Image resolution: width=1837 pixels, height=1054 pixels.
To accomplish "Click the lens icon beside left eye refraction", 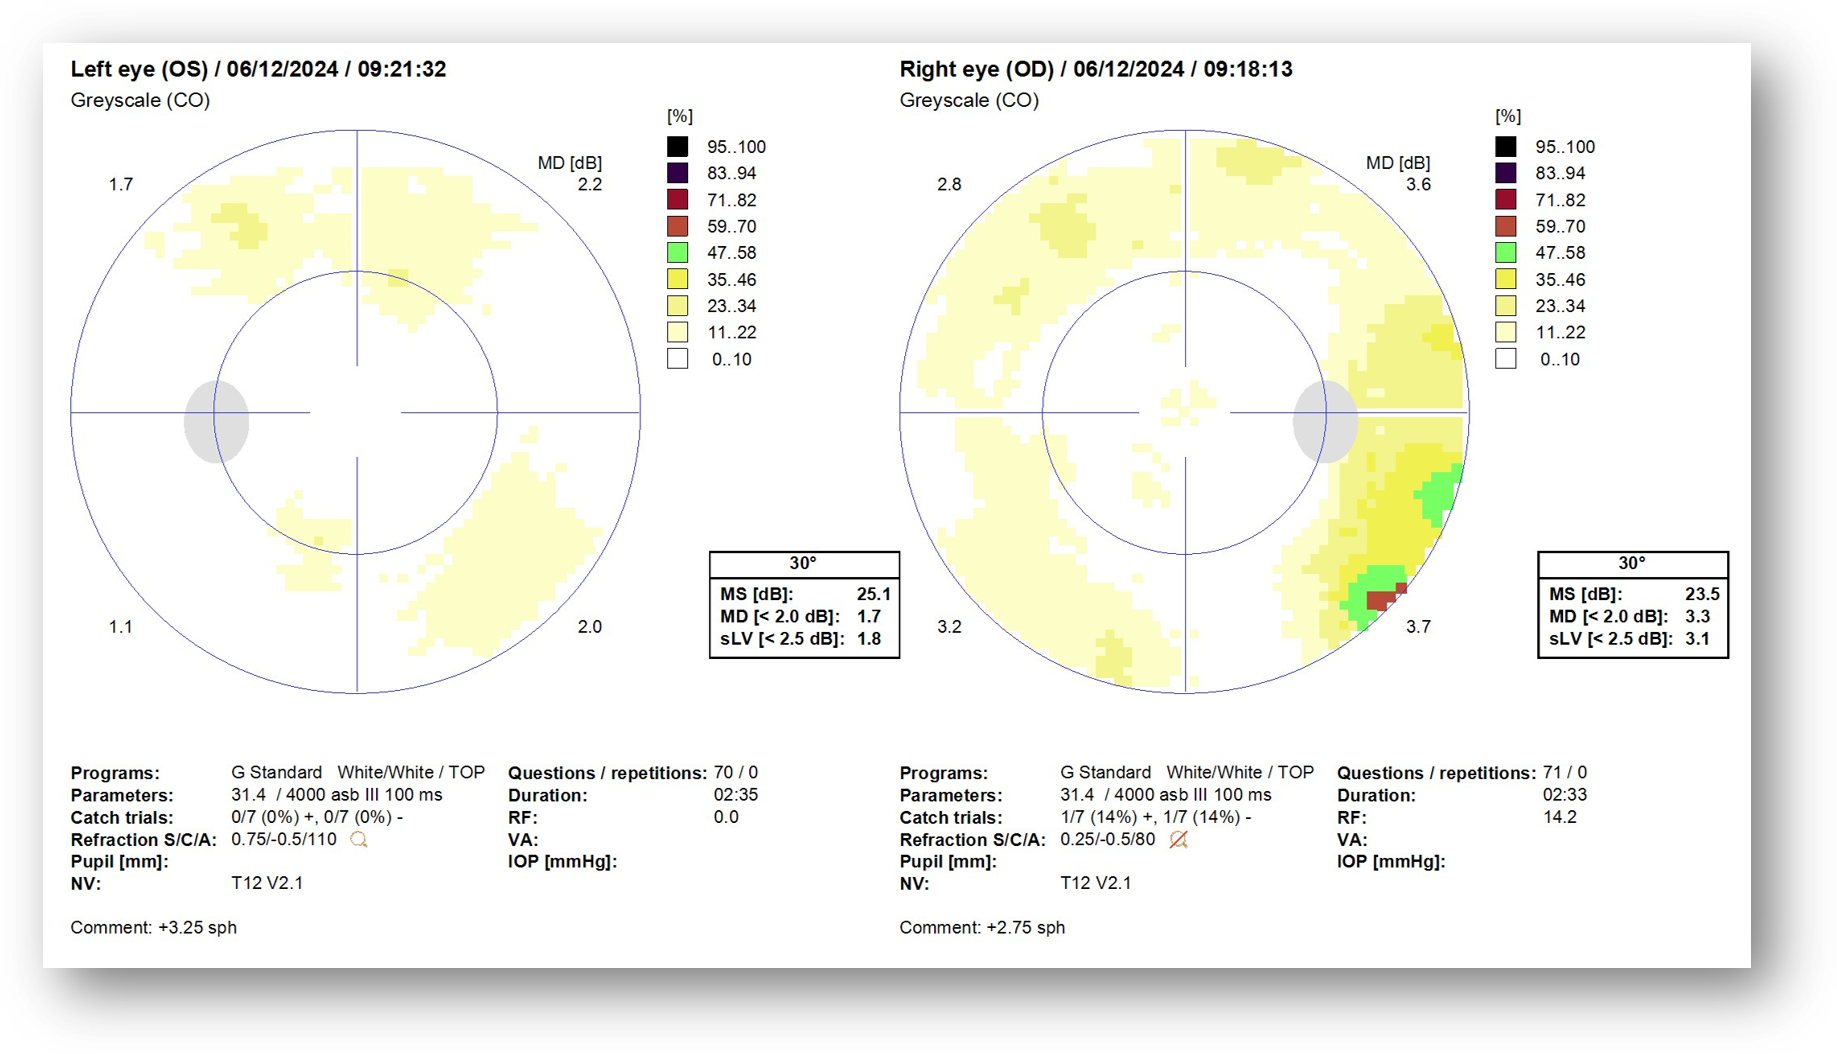I will [358, 840].
